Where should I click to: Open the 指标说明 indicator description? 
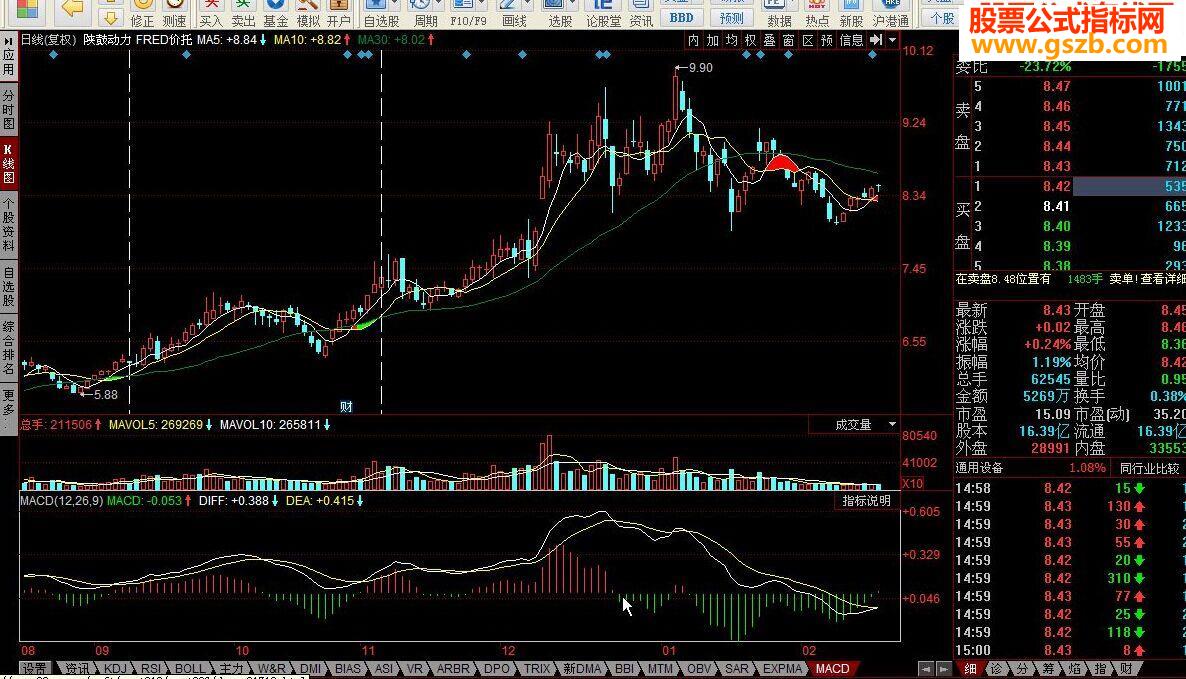(x=867, y=501)
